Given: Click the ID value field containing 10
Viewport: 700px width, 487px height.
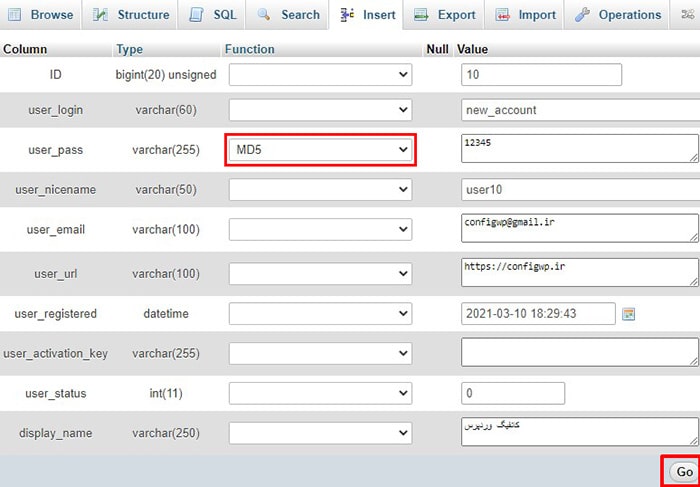Looking at the screenshot, I should click(x=542, y=75).
